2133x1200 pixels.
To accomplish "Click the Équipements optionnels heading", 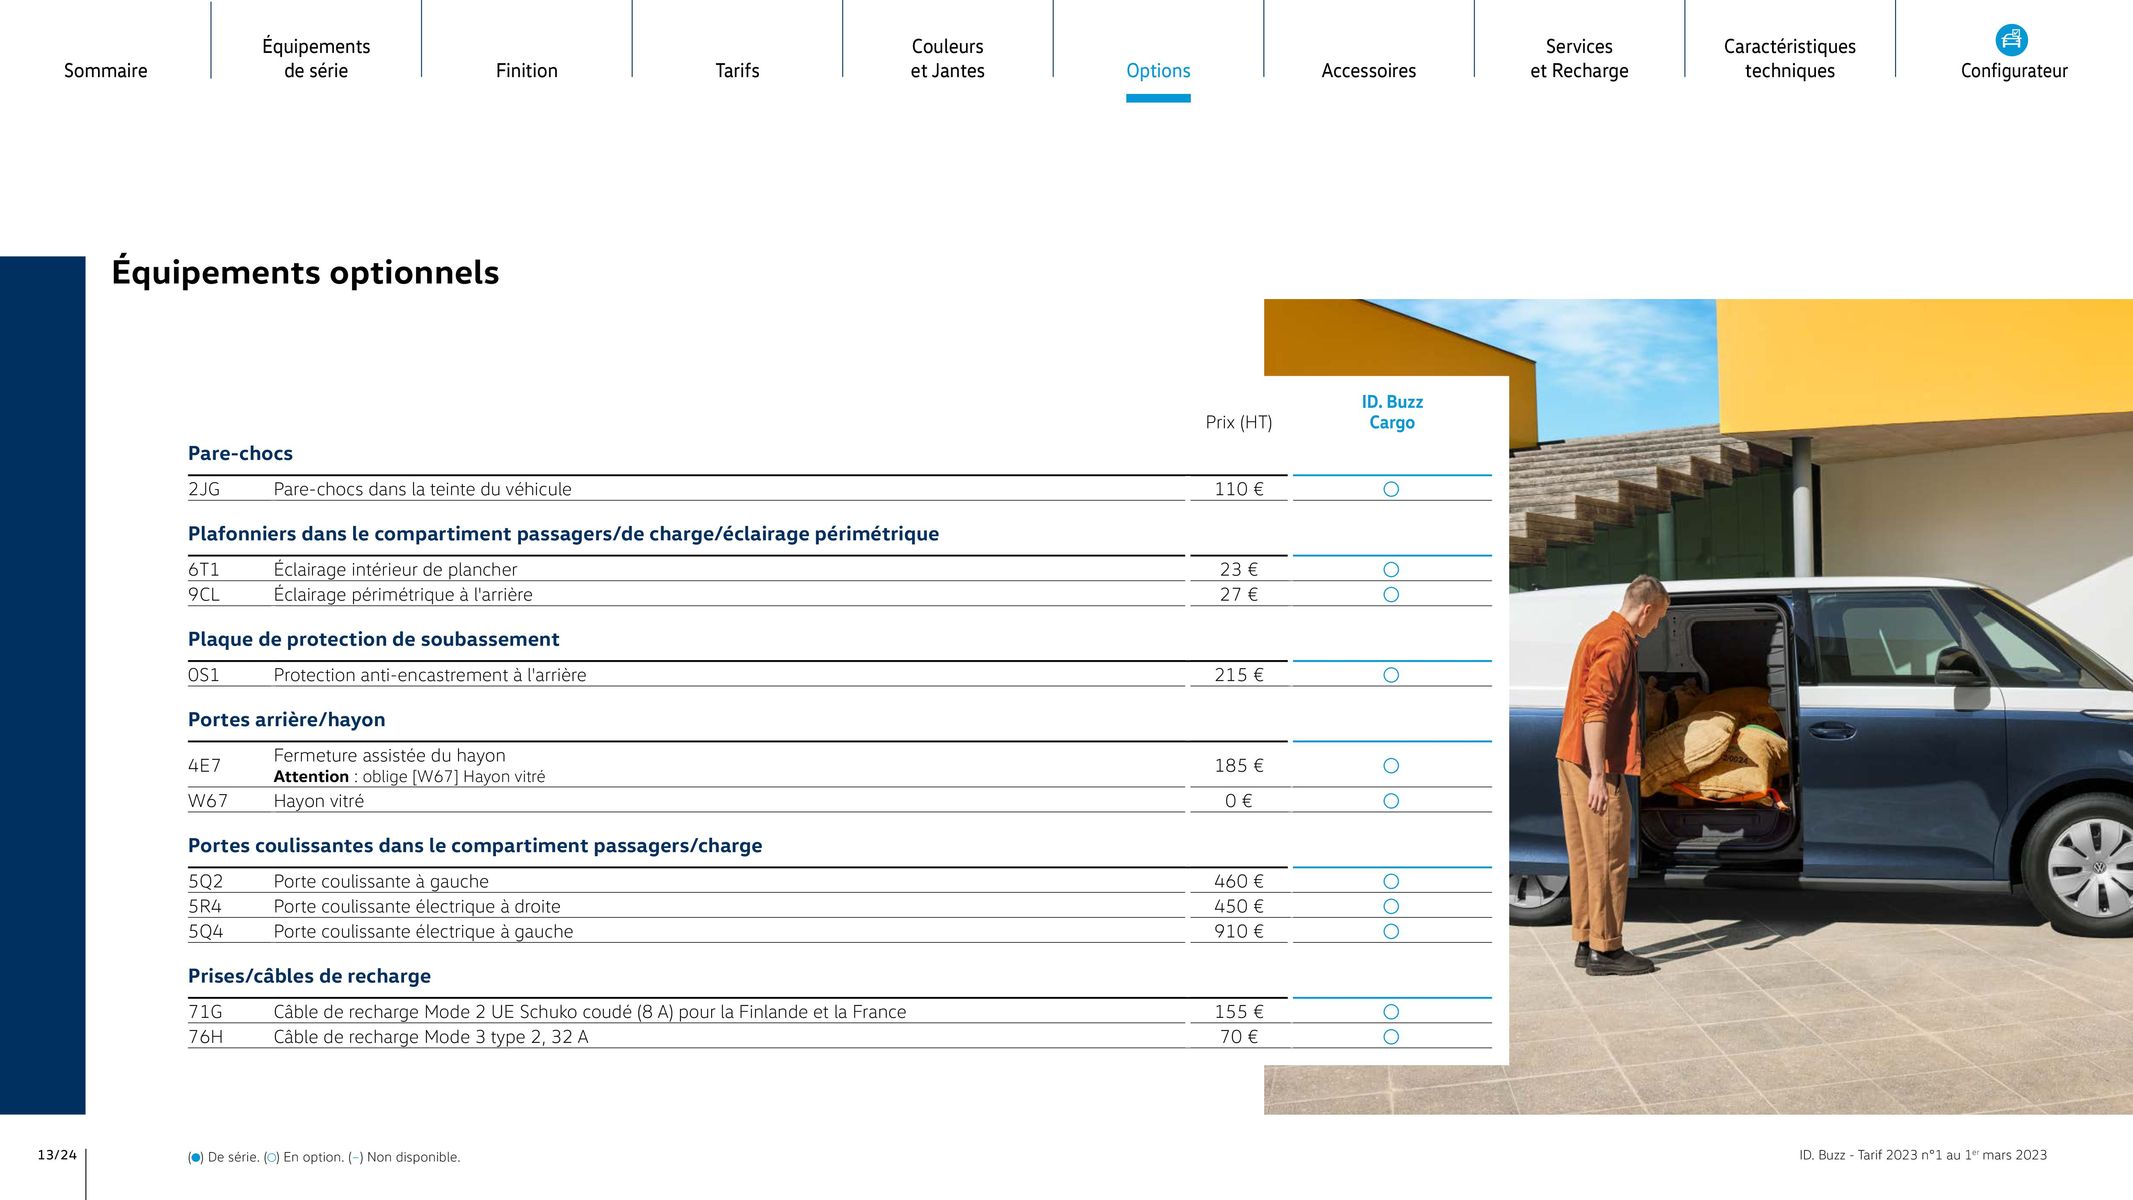I will click(305, 272).
